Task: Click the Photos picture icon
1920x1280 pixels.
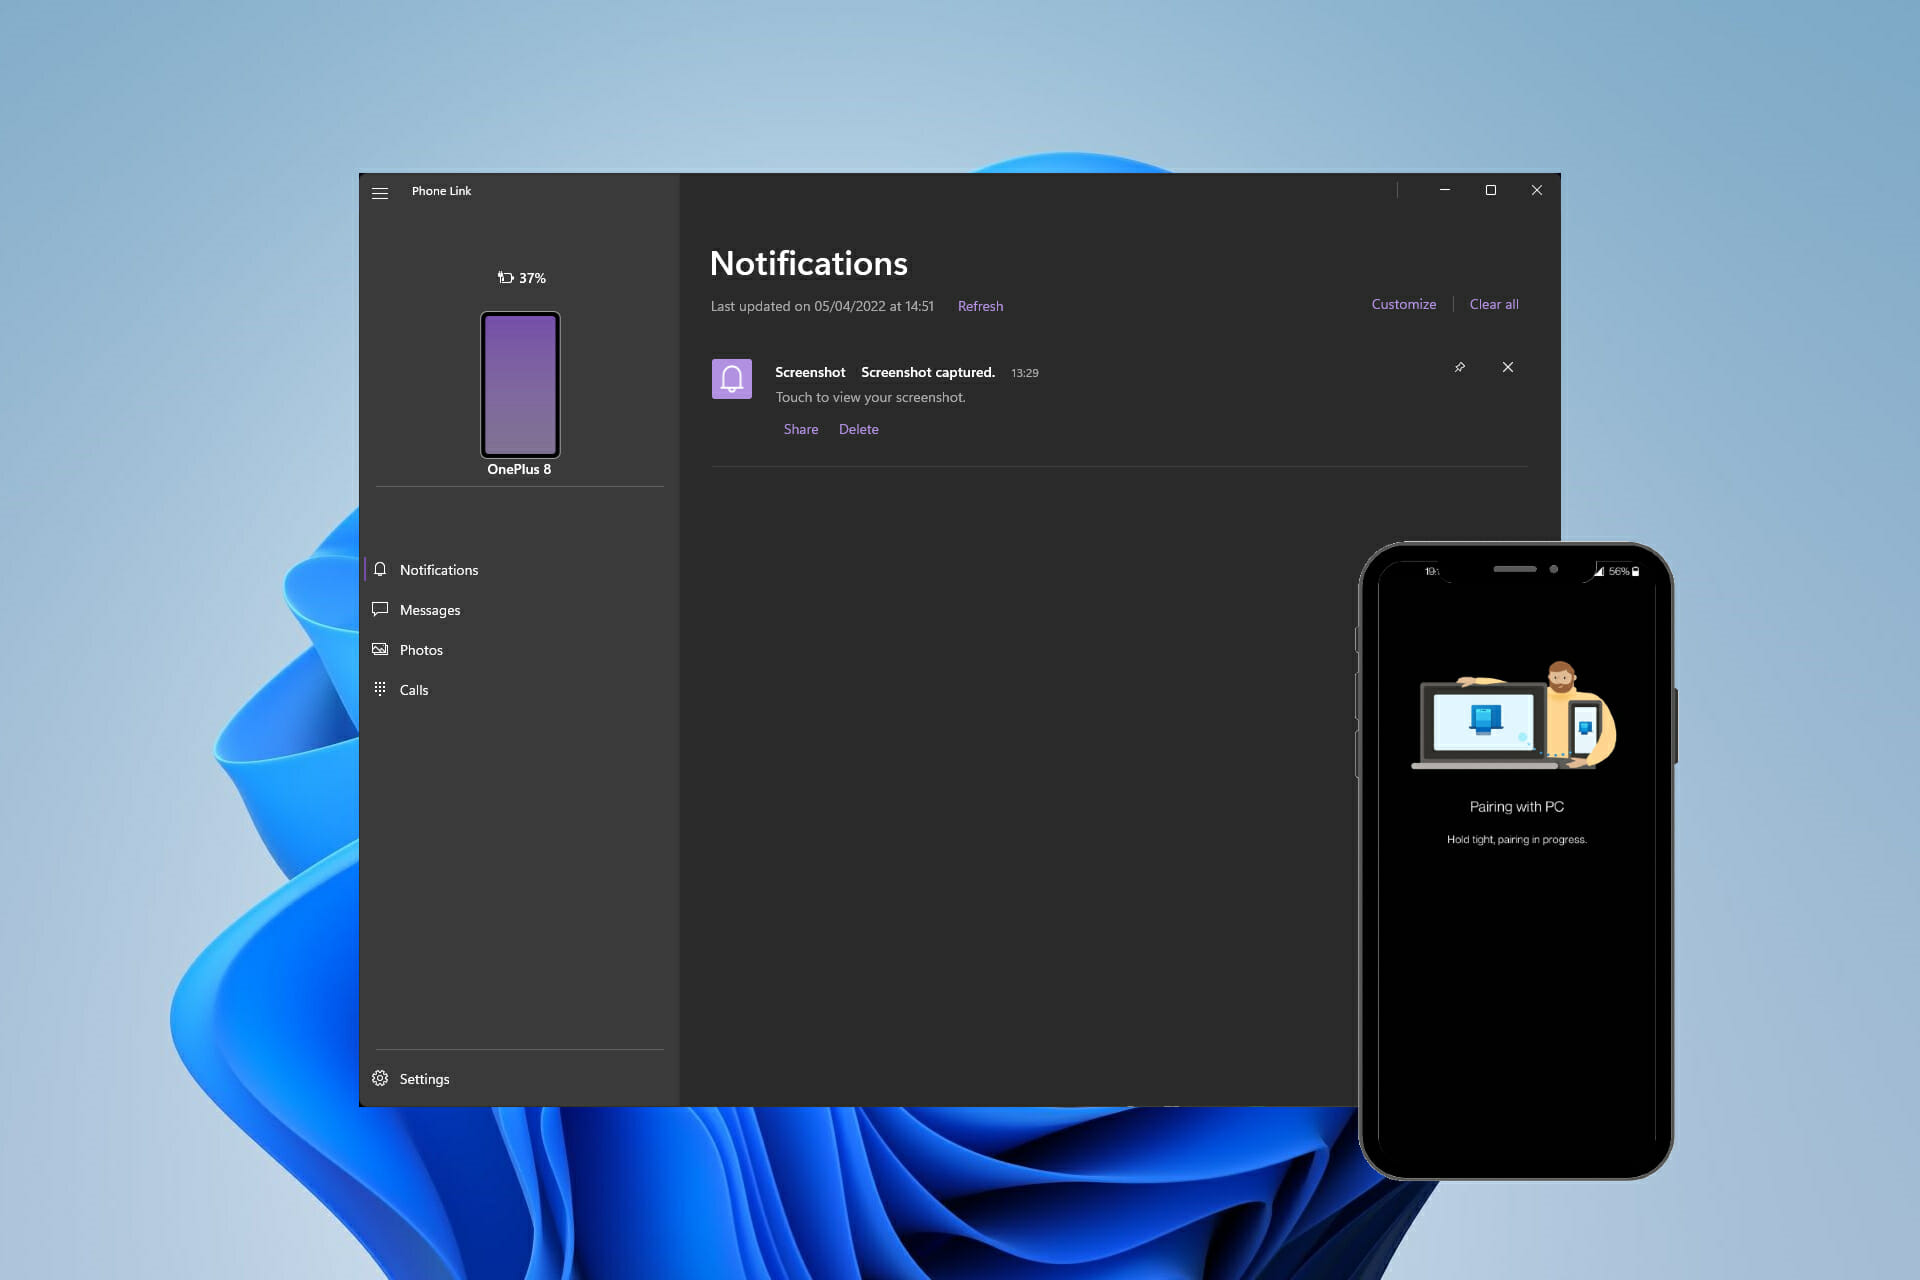Action: 380,649
